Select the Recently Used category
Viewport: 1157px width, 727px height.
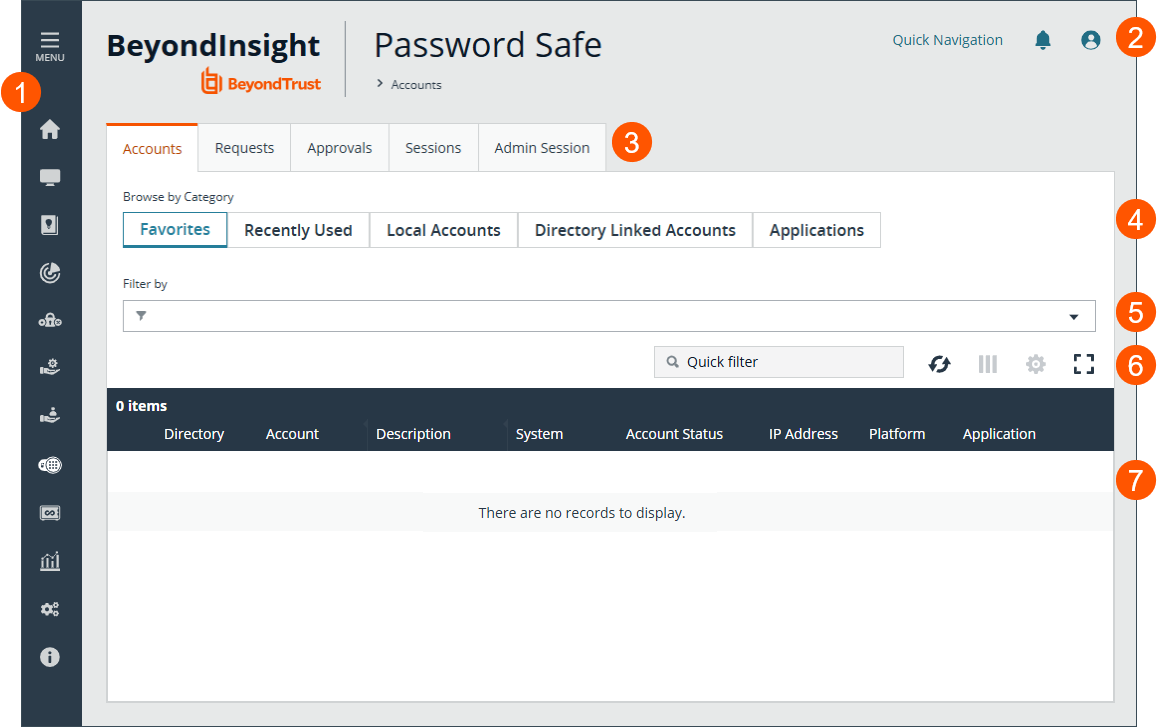click(x=298, y=230)
